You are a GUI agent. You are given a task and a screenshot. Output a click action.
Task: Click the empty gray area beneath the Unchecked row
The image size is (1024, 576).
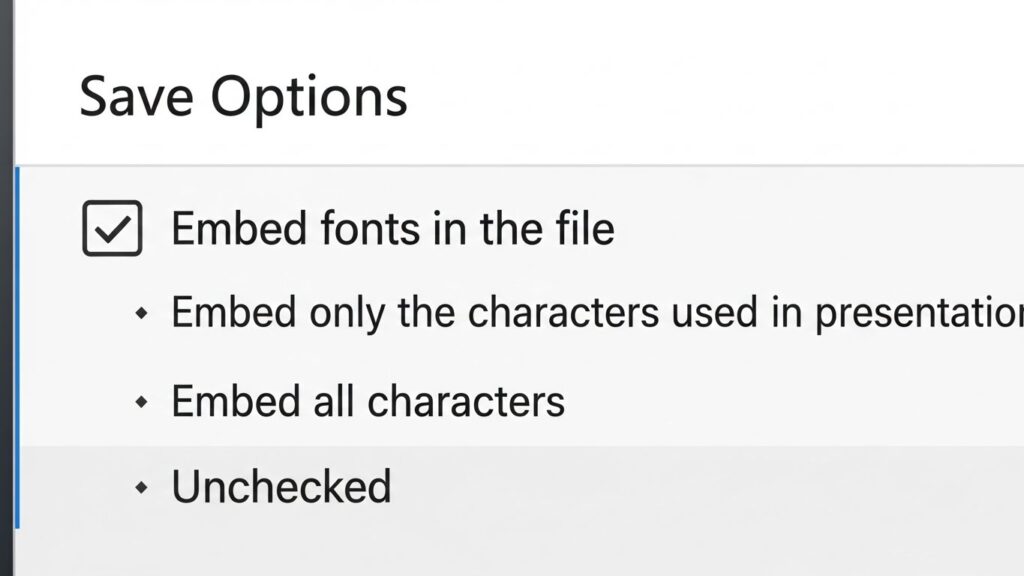(519, 552)
